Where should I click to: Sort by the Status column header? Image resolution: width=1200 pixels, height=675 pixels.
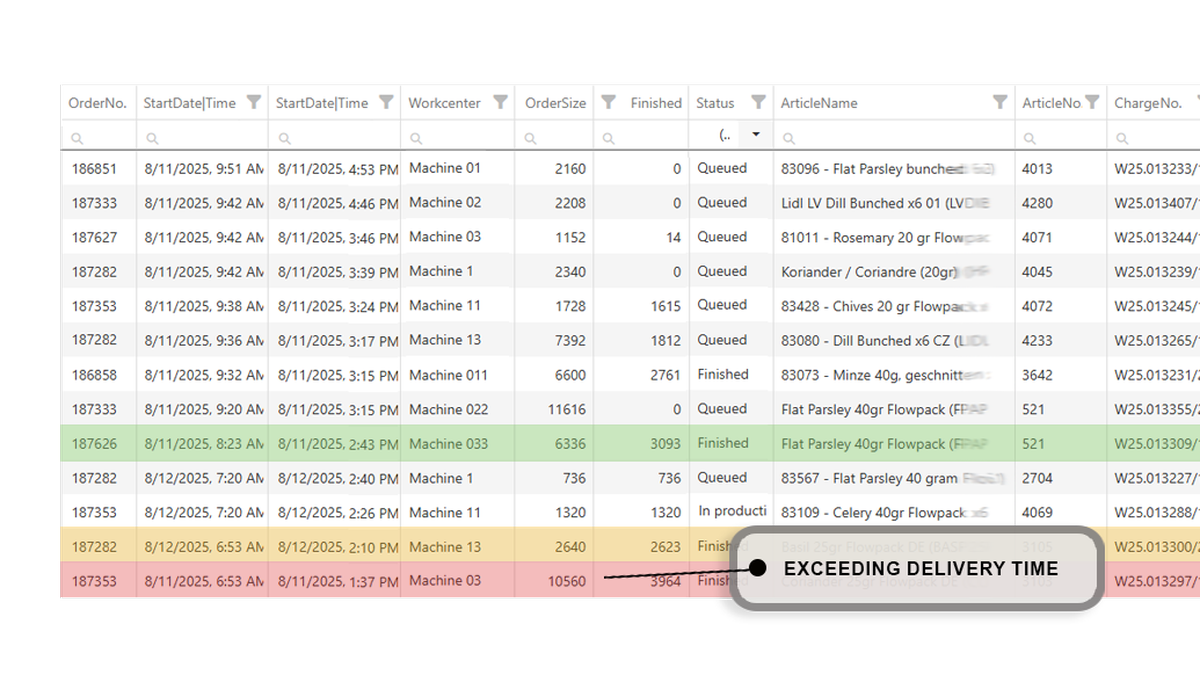[715, 103]
